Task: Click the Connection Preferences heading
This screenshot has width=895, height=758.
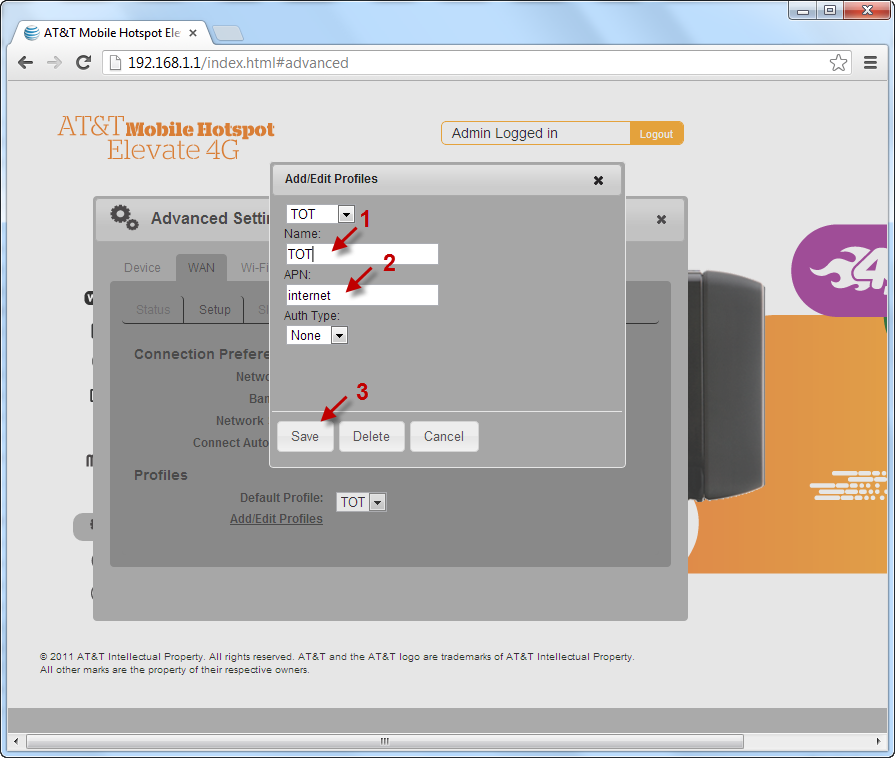Action: point(201,354)
